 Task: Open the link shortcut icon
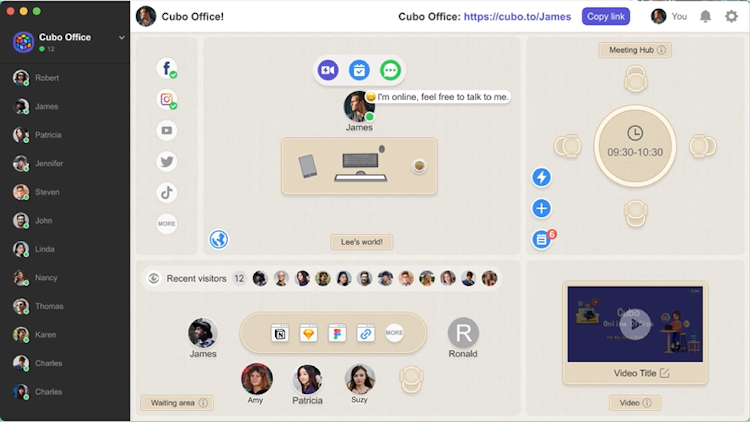[366, 333]
